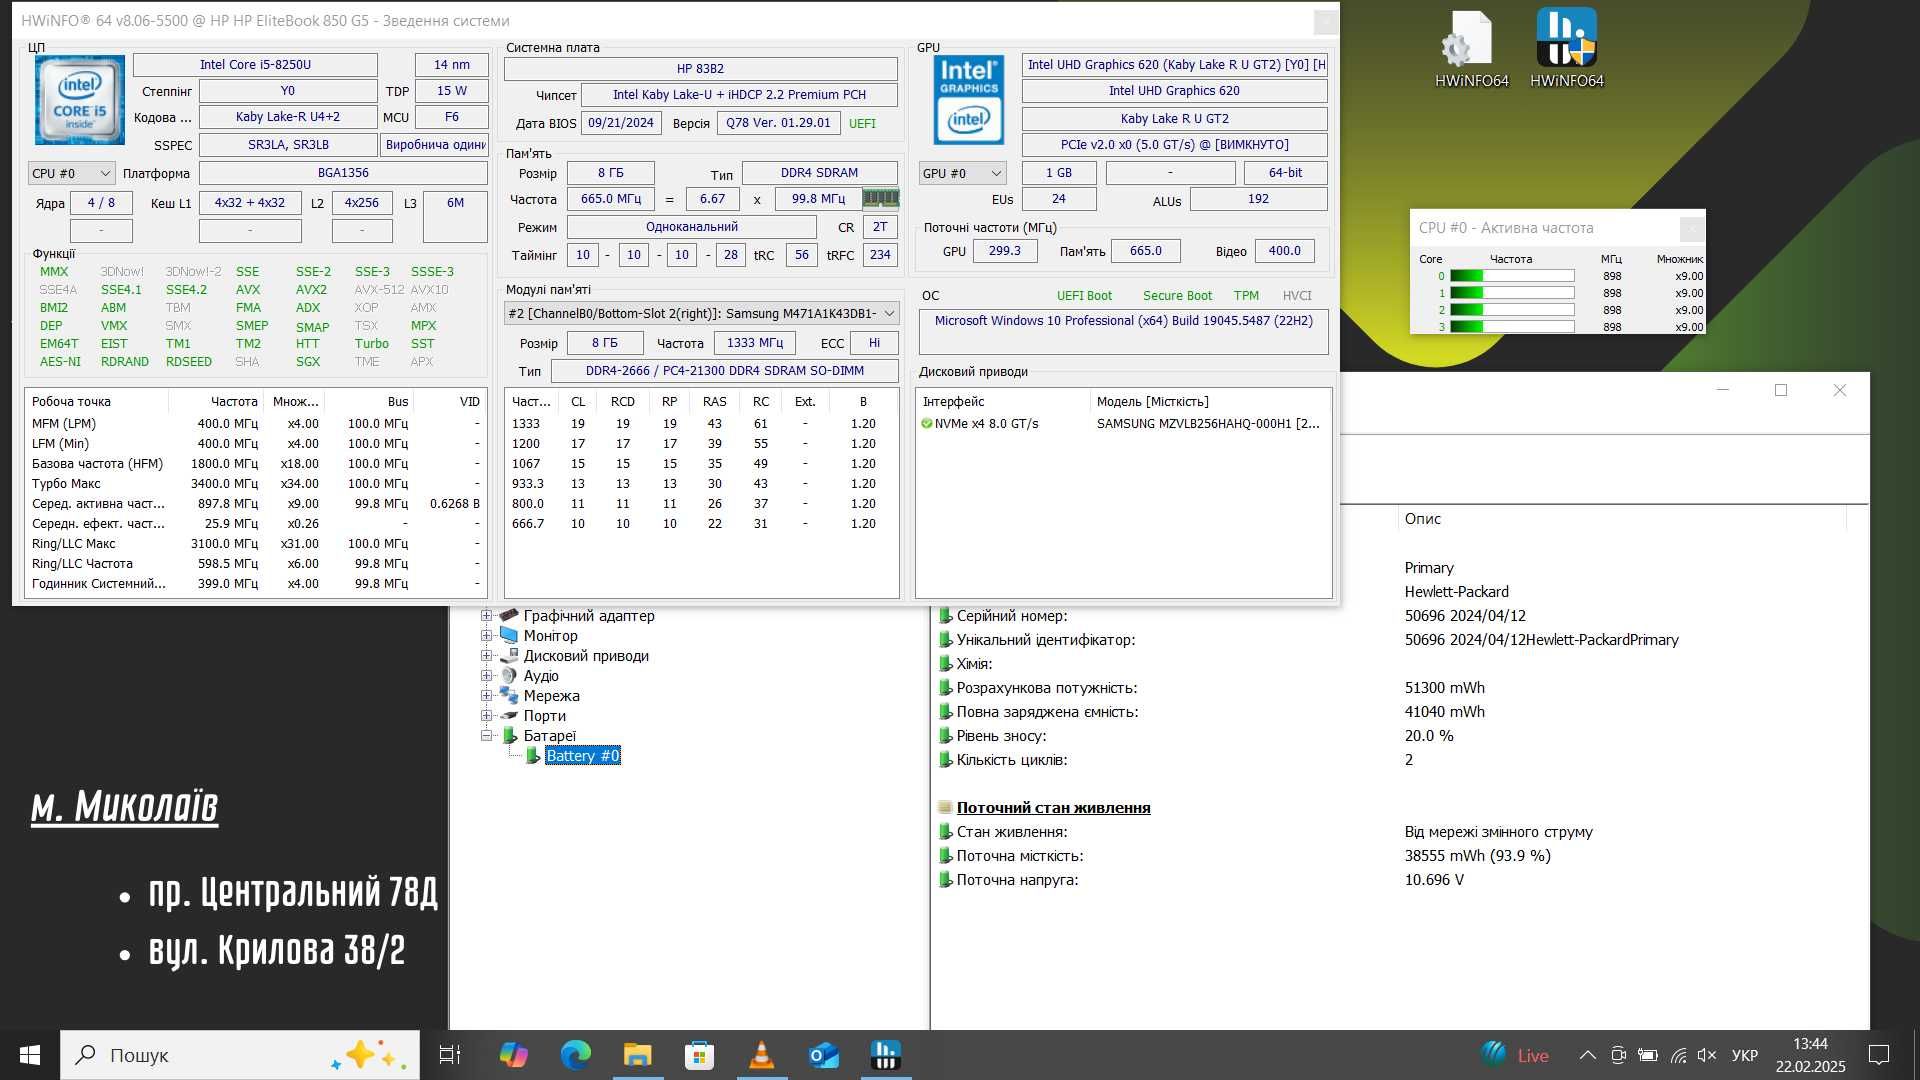Click the Турбо Макс operating point row

pyautogui.click(x=256, y=484)
